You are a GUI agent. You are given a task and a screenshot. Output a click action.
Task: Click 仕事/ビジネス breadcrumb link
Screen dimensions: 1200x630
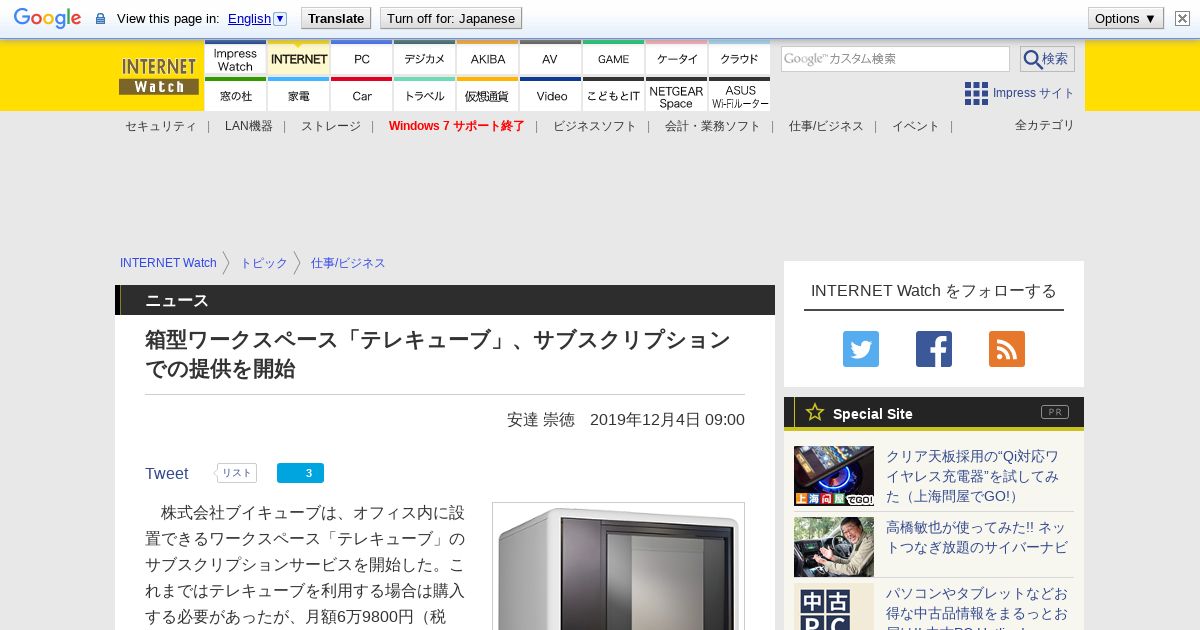[347, 263]
